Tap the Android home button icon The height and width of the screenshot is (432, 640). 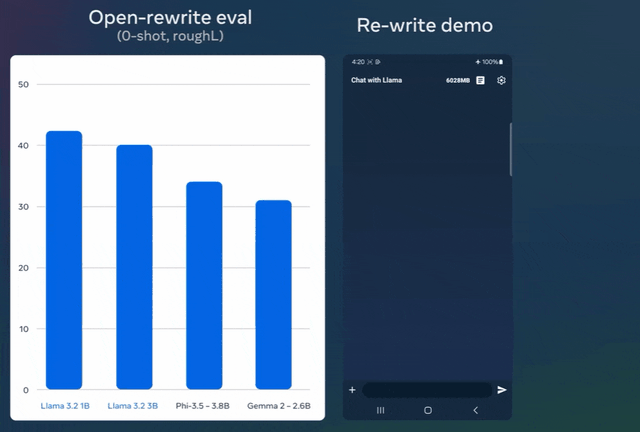pos(428,410)
